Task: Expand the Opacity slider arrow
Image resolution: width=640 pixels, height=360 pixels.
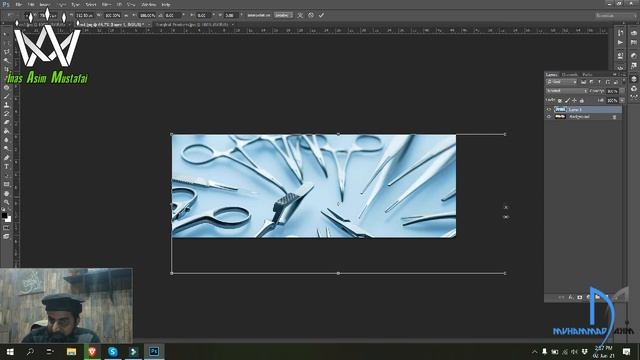Action: point(622,91)
